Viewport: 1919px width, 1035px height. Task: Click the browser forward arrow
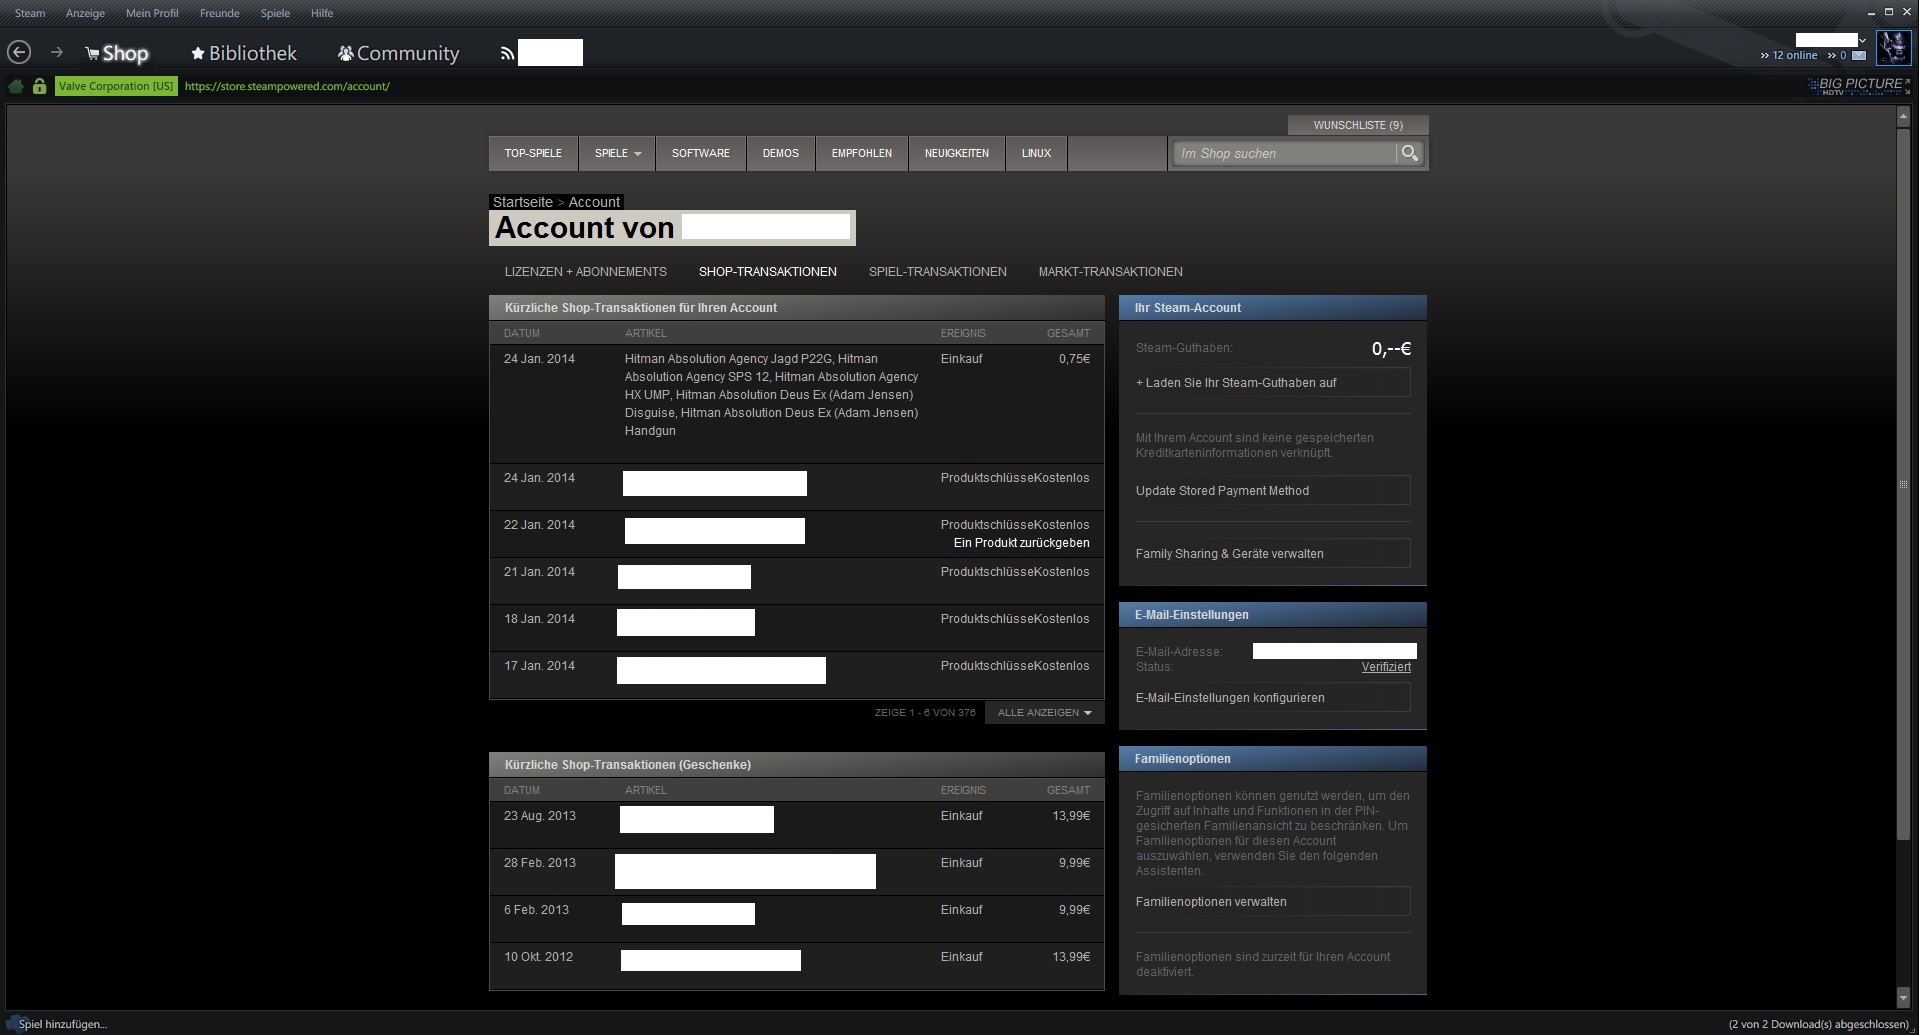[x=57, y=52]
